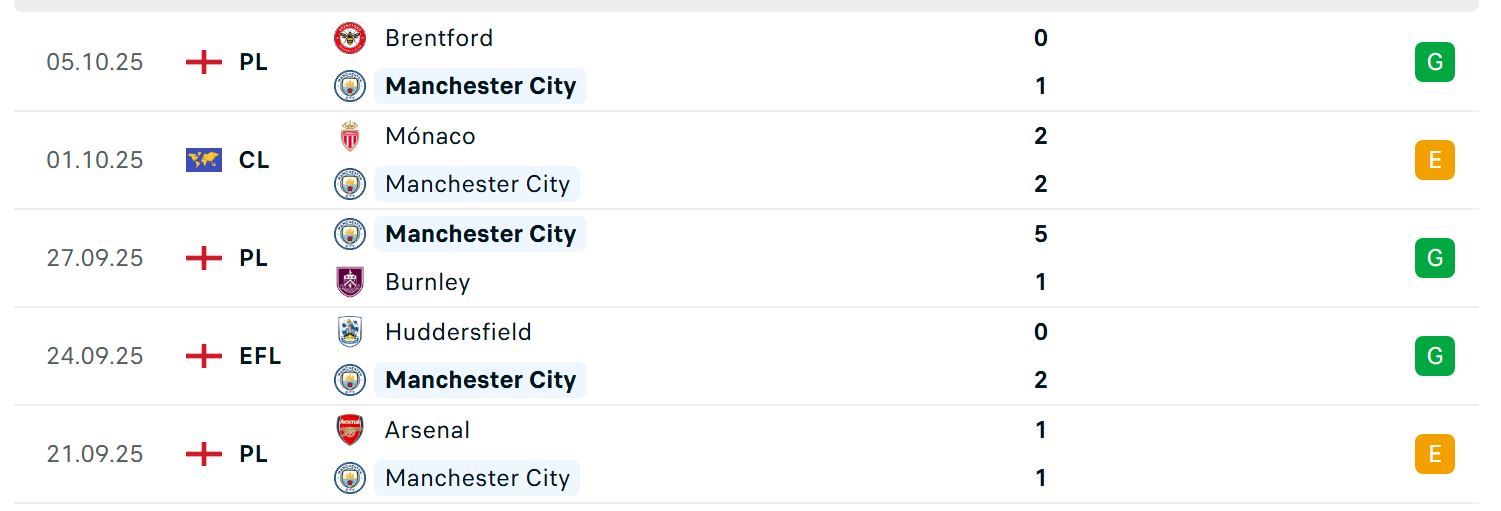This screenshot has height=511, width=1501.
Task: Select the 21.09.25 match date
Action: [95, 454]
